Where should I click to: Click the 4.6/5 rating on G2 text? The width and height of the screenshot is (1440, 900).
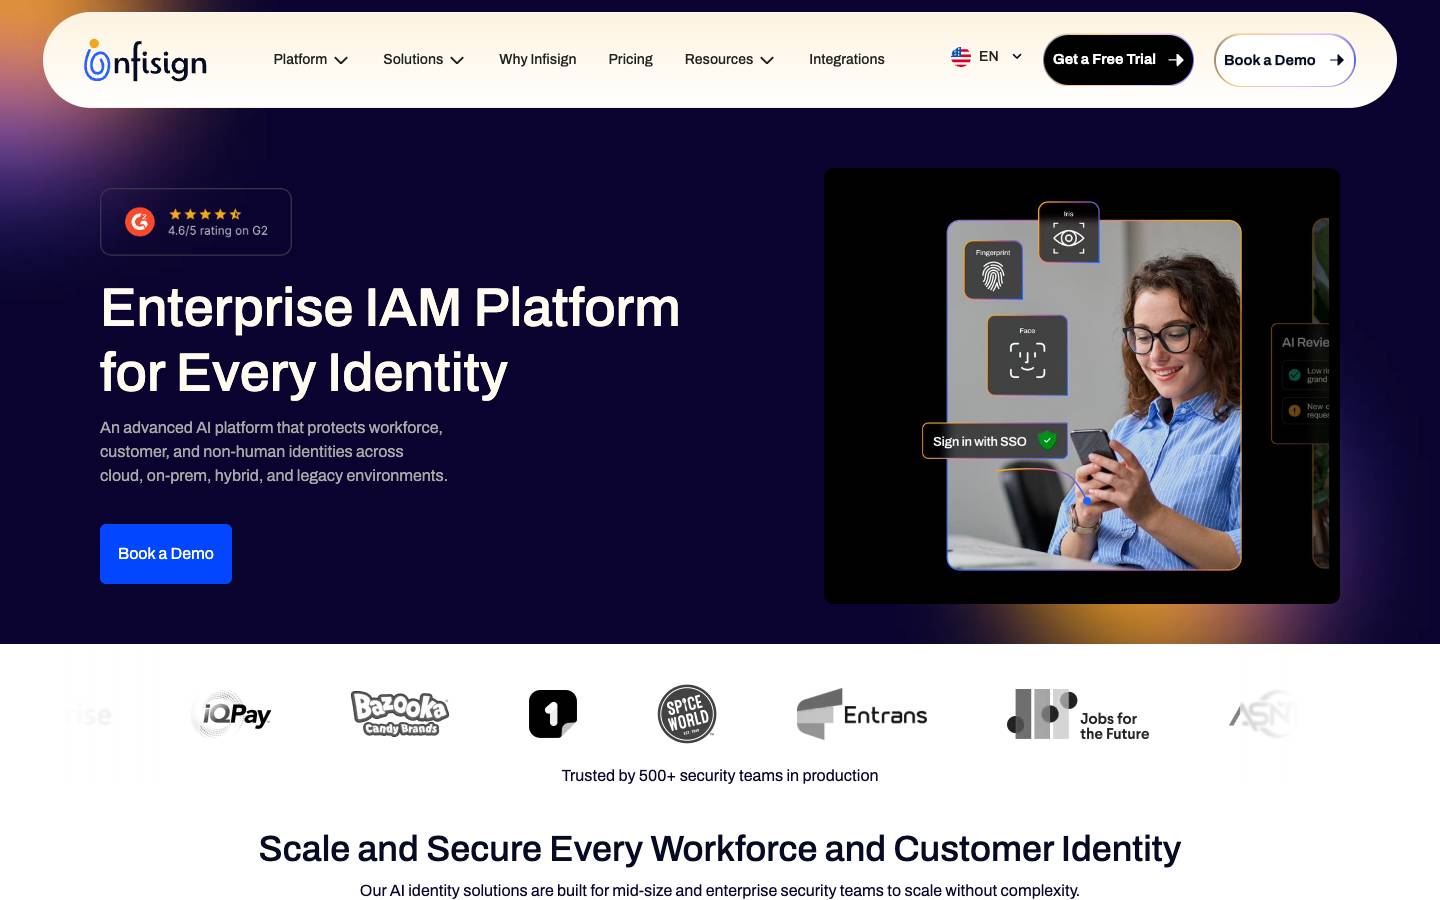point(218,231)
